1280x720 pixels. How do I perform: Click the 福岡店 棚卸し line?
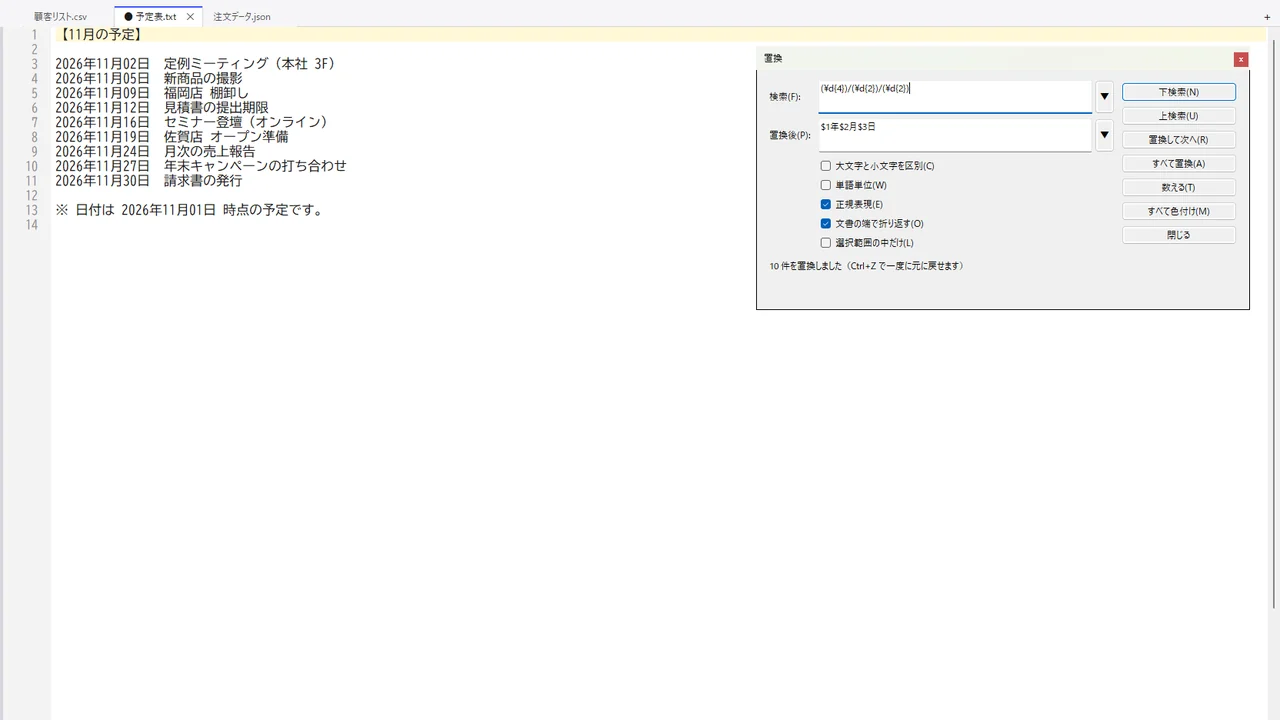tap(152, 93)
